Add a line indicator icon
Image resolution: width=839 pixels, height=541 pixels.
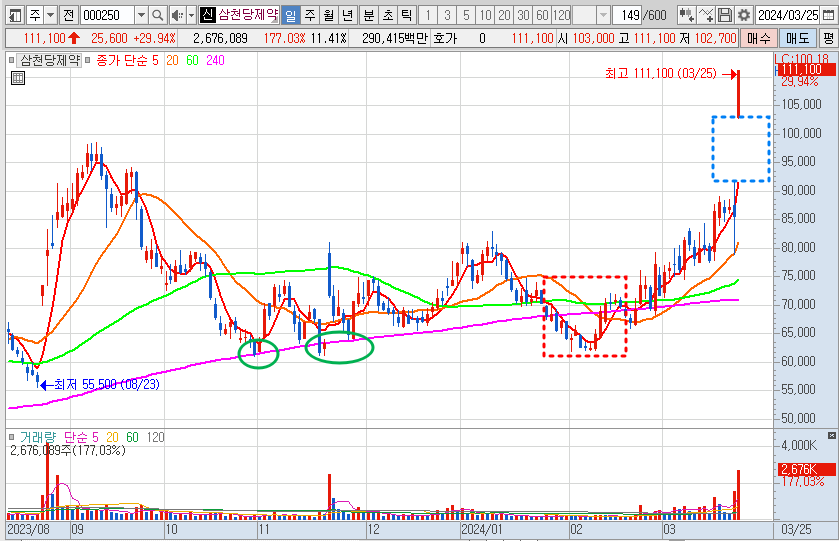pos(706,16)
